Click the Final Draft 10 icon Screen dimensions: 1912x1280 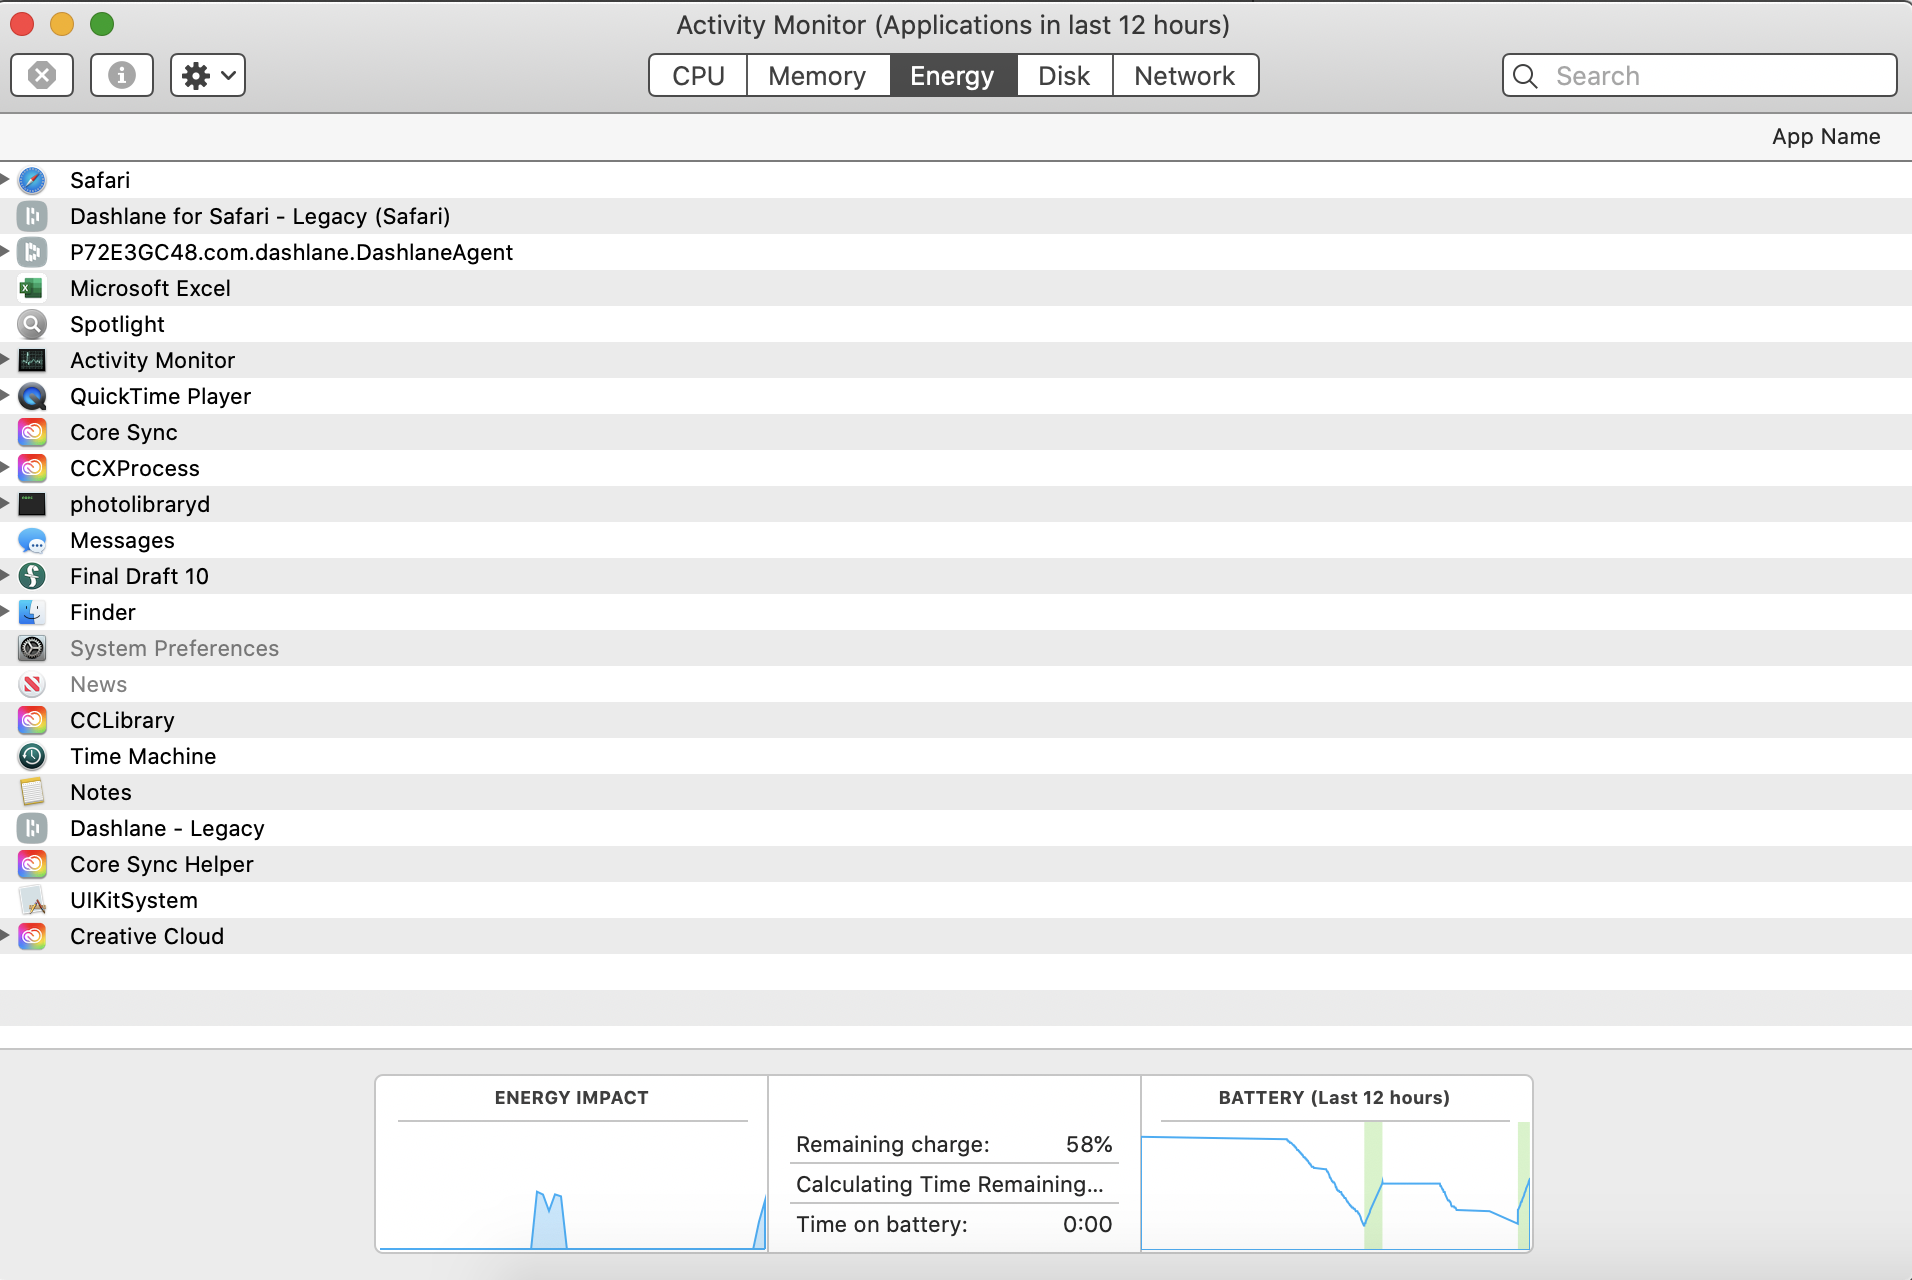pyautogui.click(x=32, y=576)
